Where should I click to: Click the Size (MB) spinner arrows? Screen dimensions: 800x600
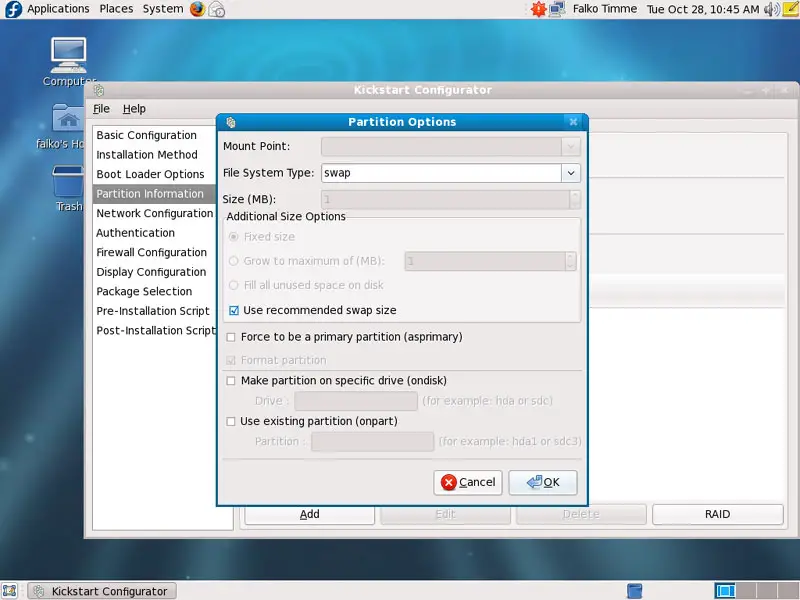(575, 199)
